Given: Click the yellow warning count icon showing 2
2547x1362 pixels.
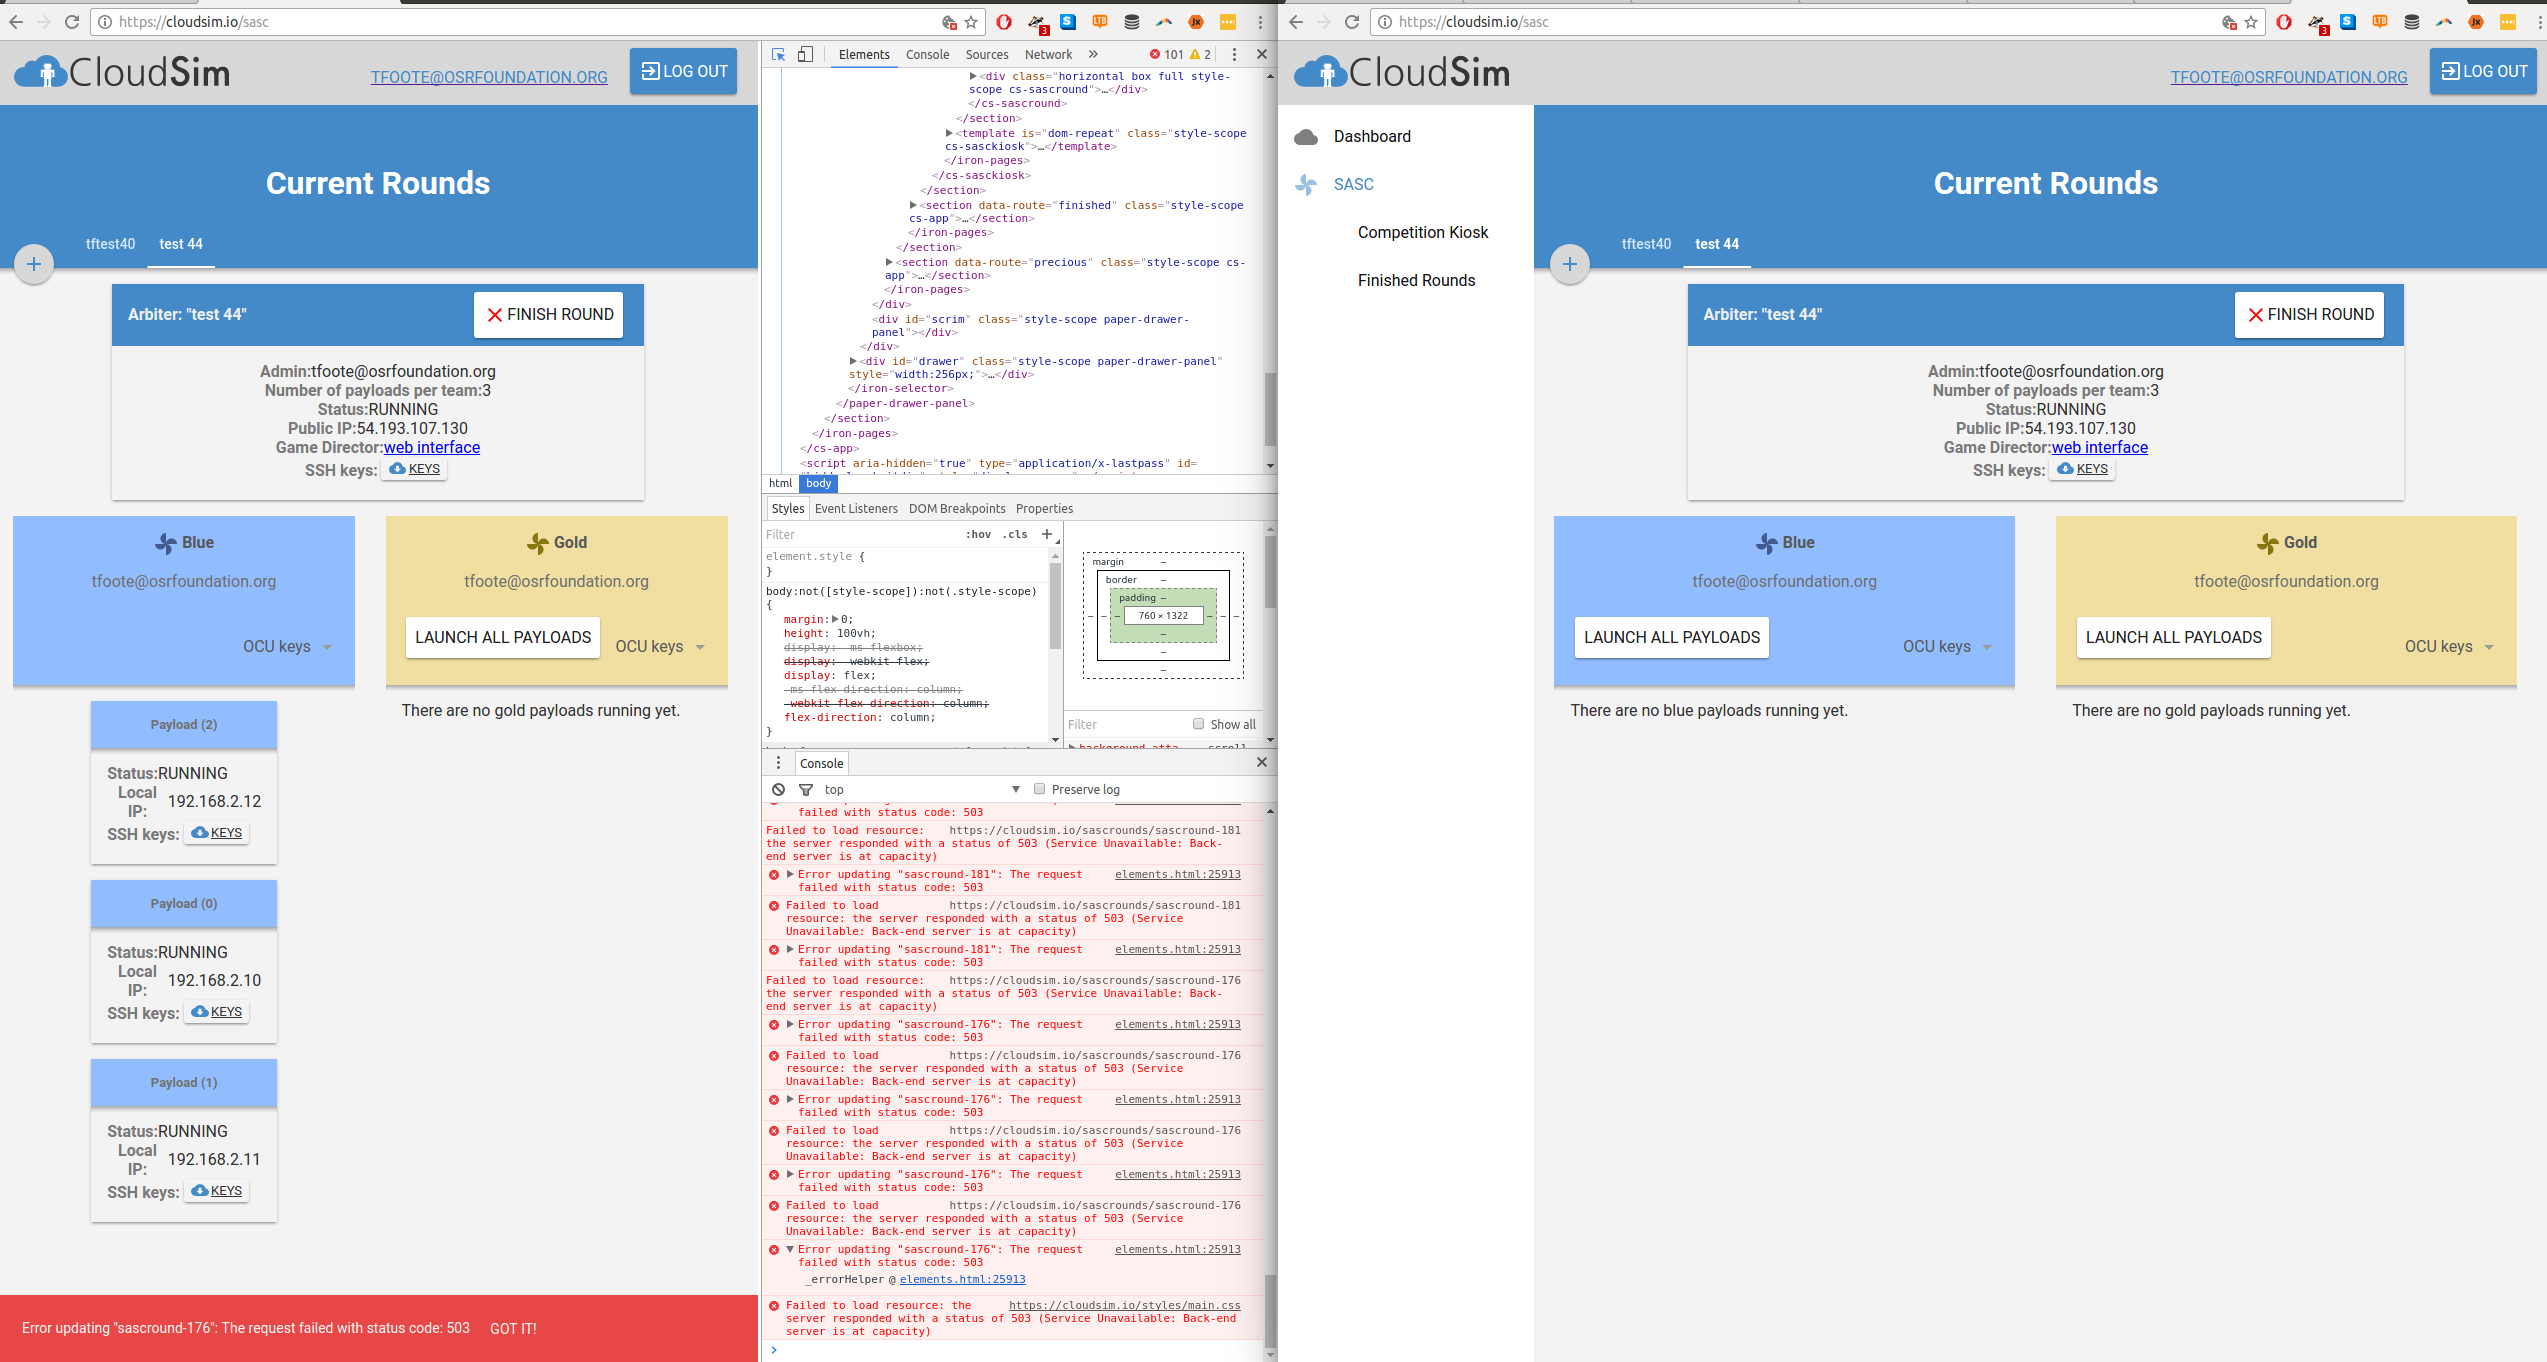Looking at the screenshot, I should [x=1195, y=55].
